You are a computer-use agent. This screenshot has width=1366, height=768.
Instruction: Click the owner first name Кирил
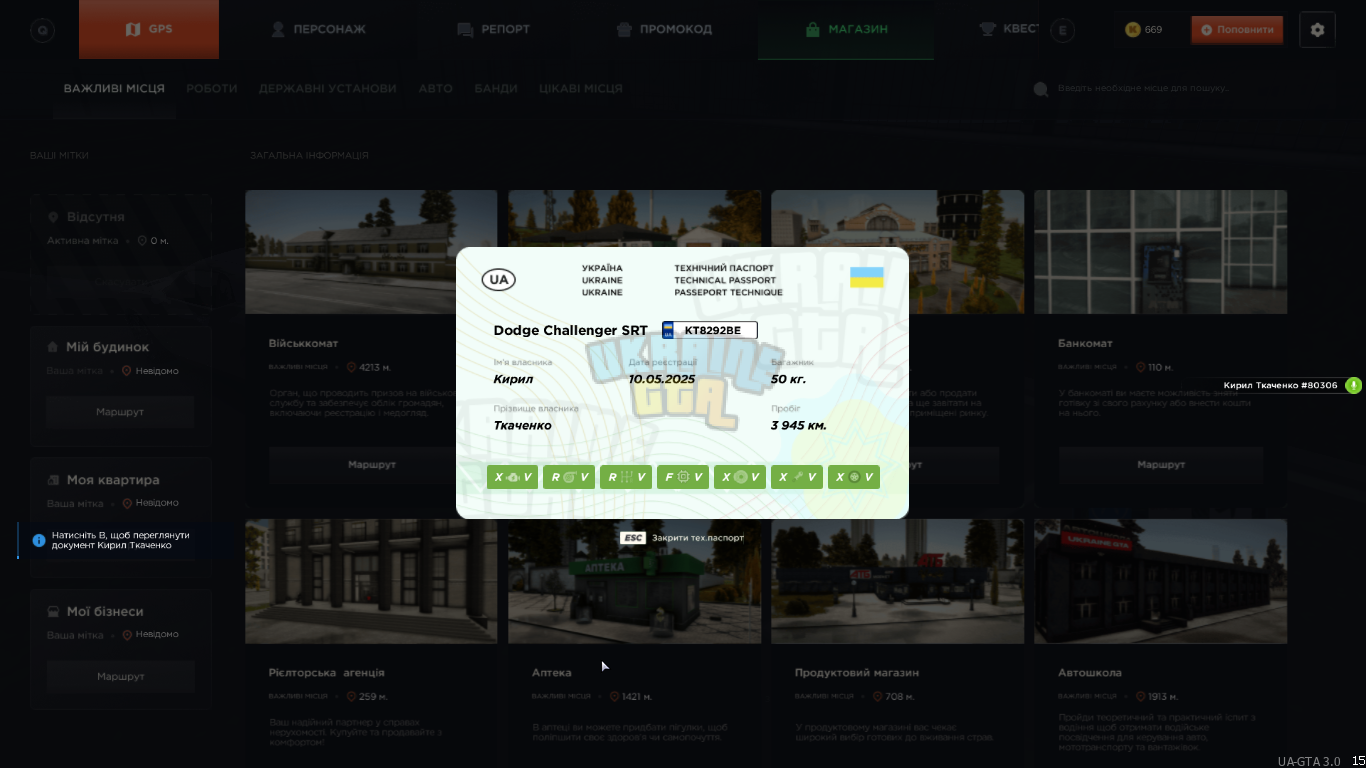tap(513, 380)
